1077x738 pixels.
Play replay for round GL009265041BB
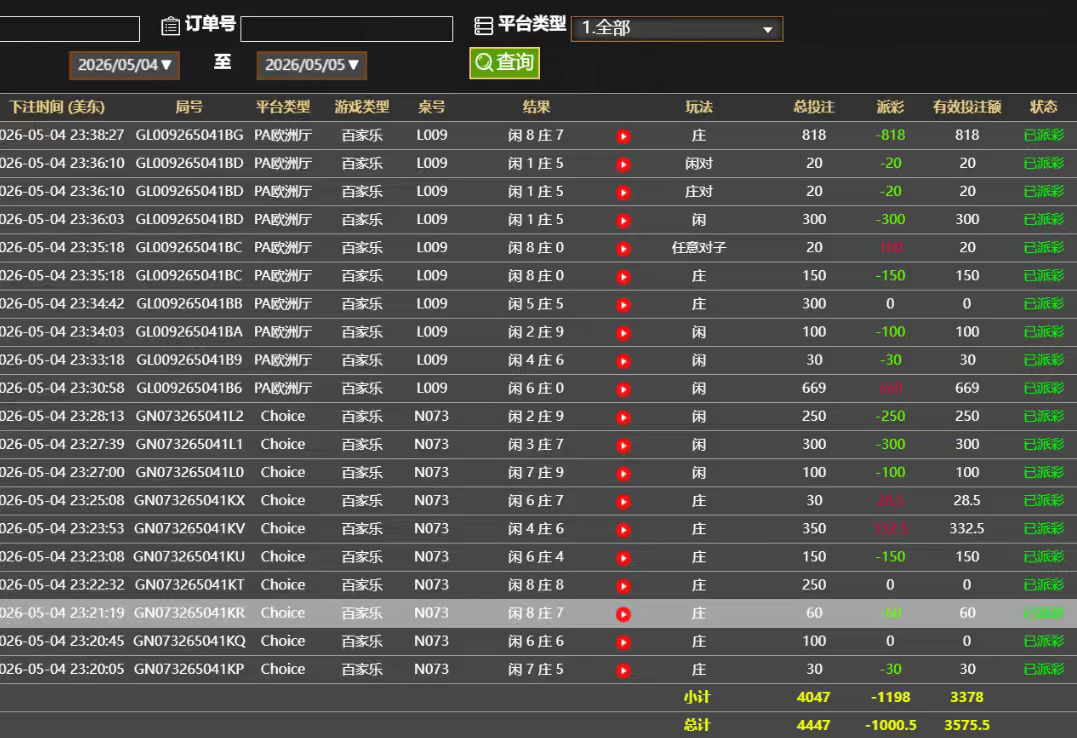[x=623, y=305]
